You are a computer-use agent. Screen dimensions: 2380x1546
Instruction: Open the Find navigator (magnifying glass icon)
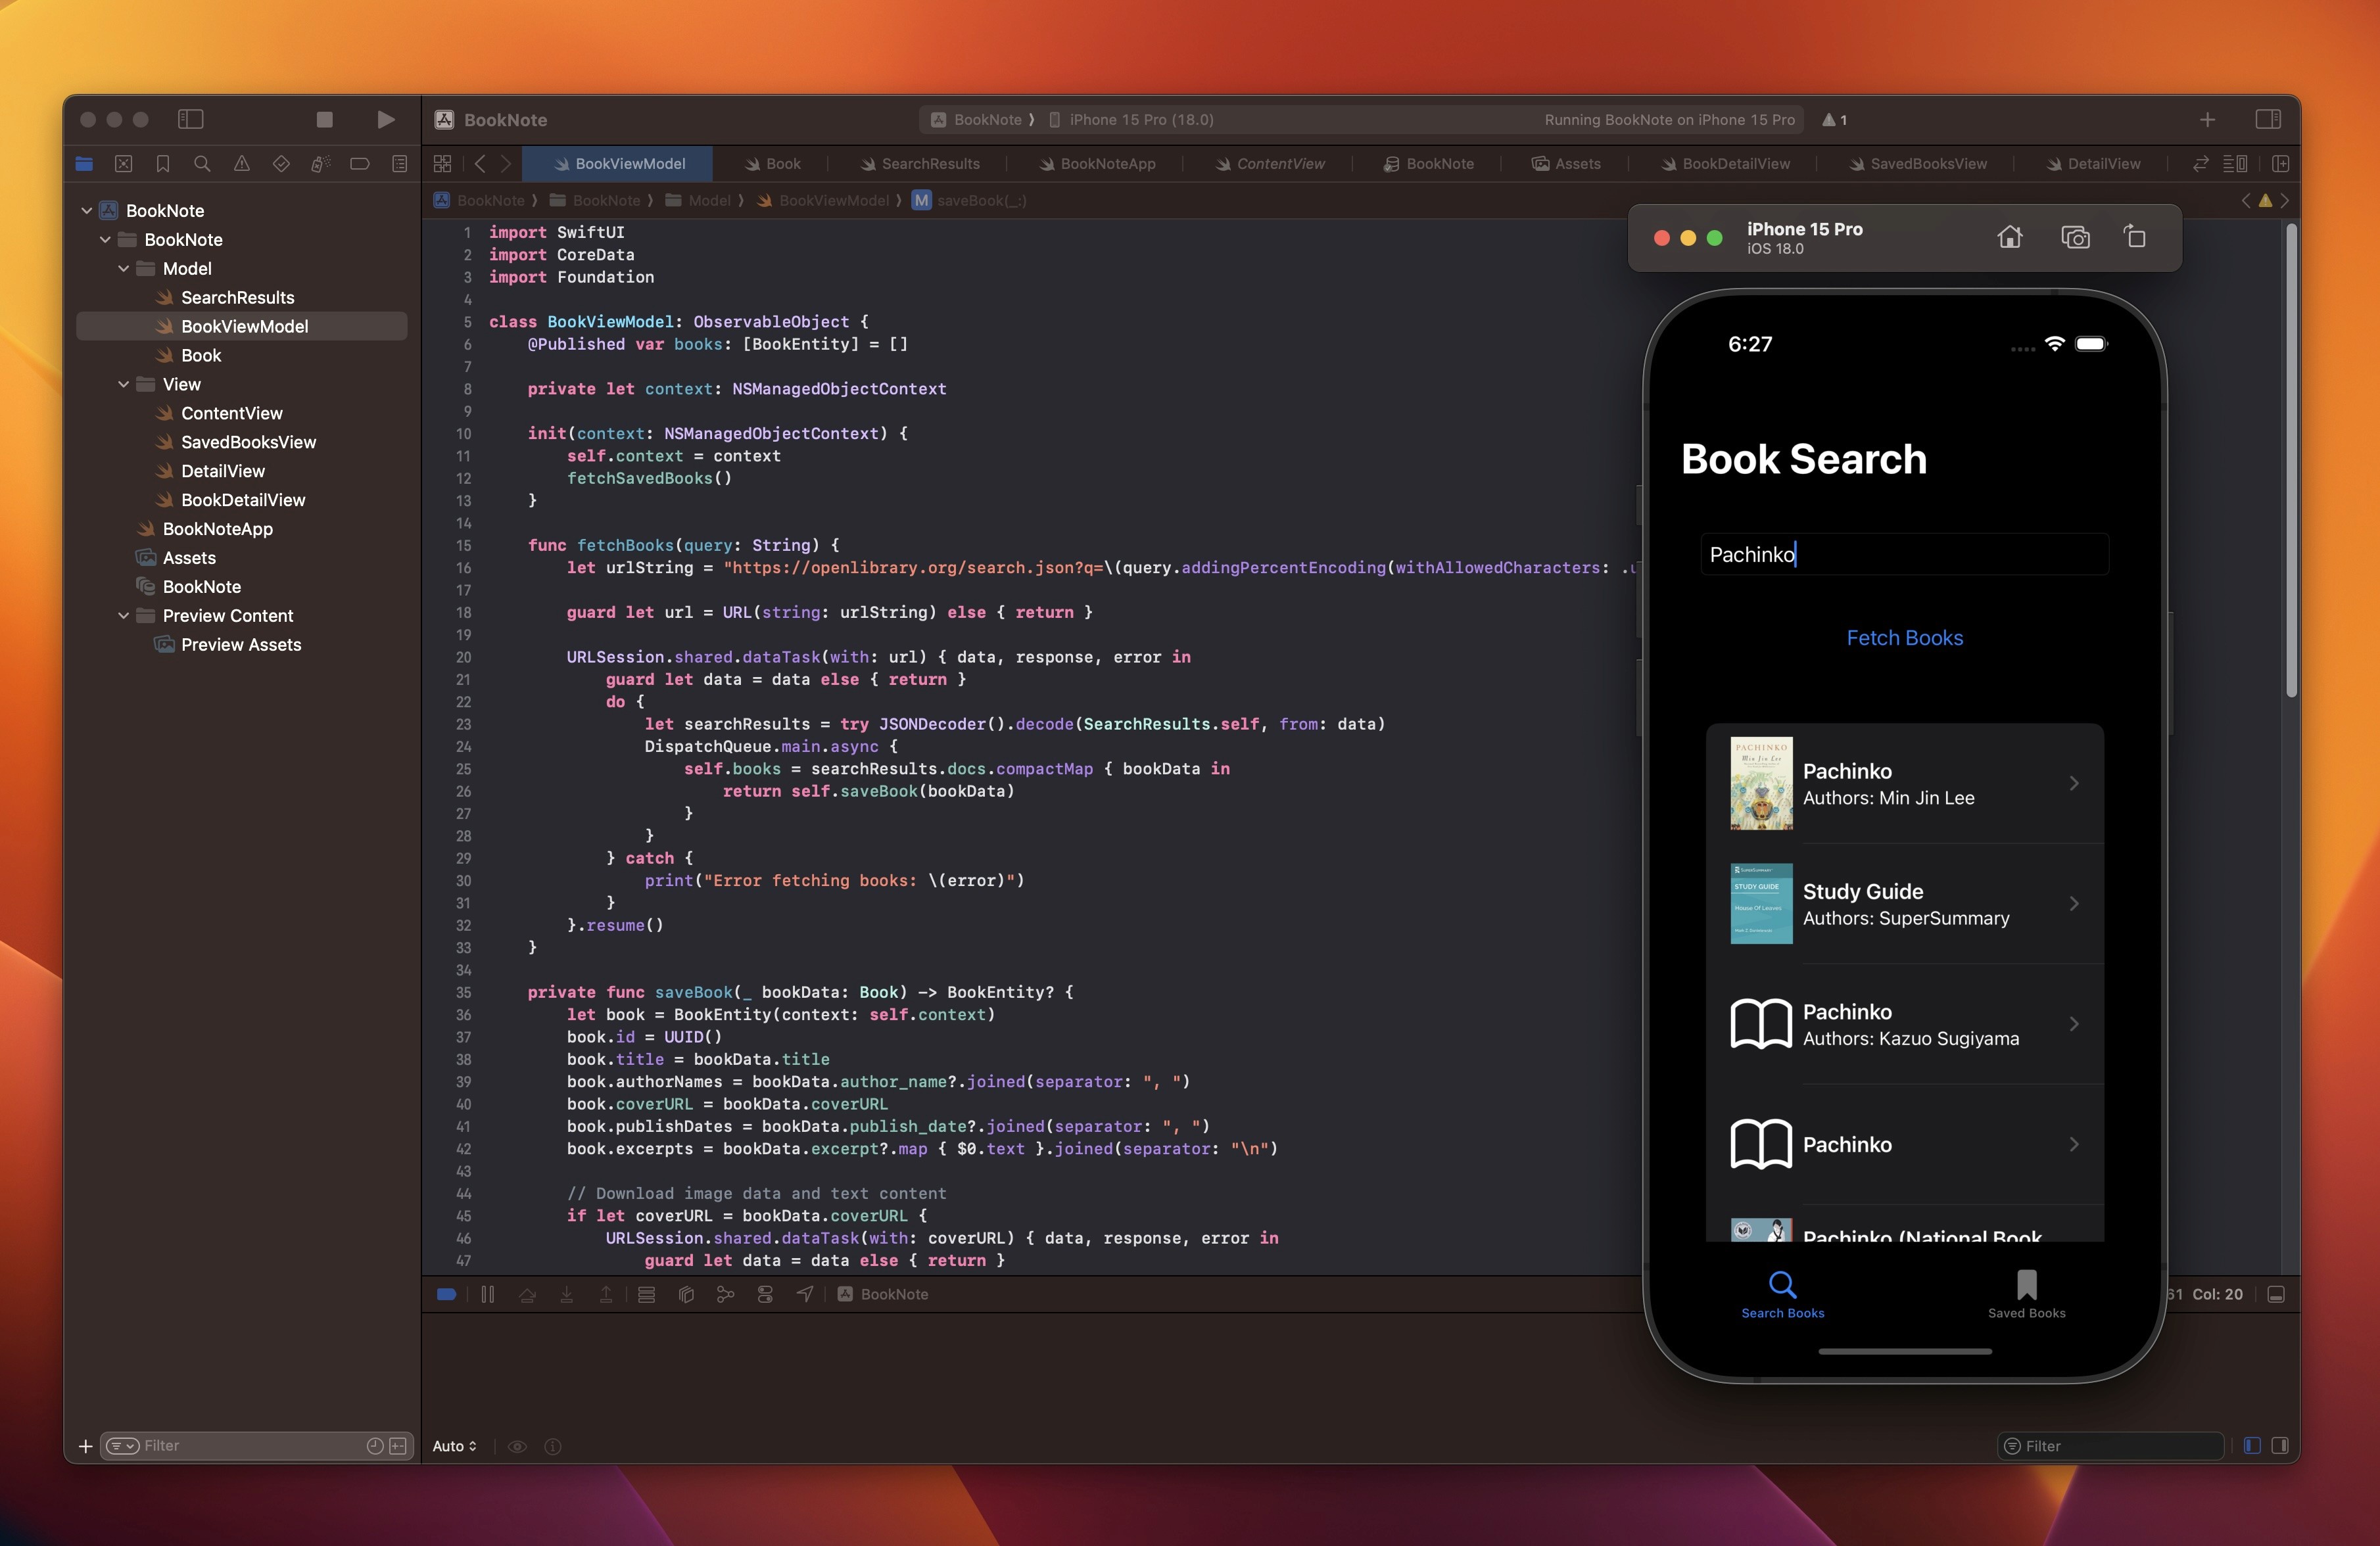click(202, 164)
